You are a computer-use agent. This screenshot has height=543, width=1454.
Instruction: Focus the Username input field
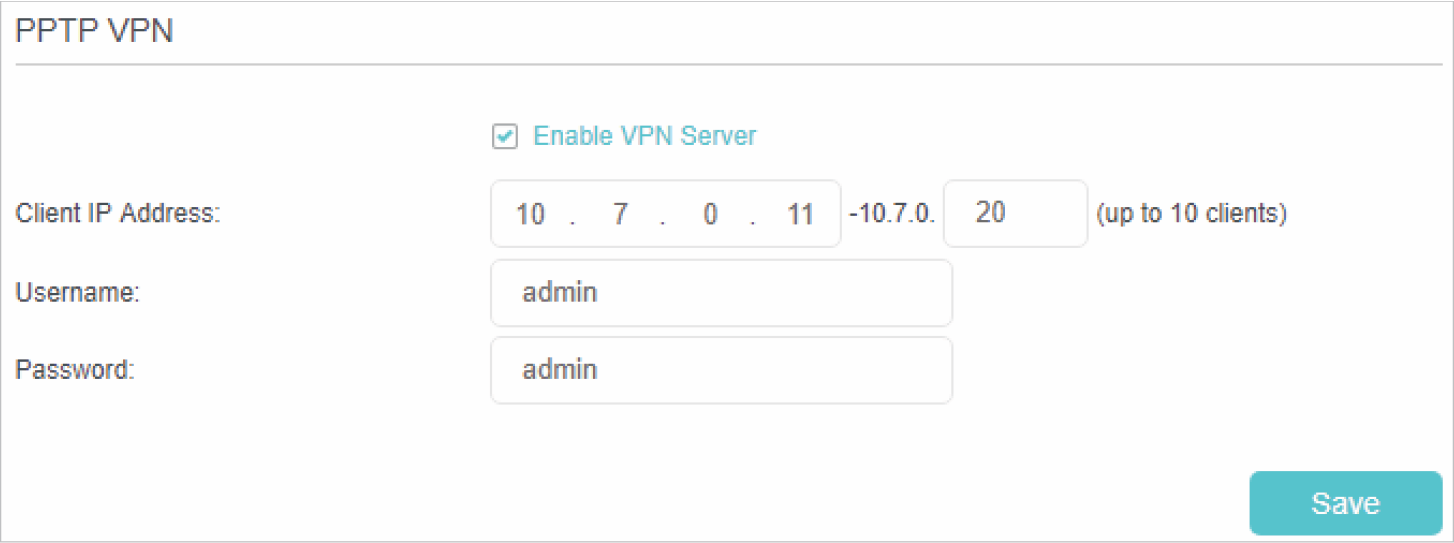point(721,293)
